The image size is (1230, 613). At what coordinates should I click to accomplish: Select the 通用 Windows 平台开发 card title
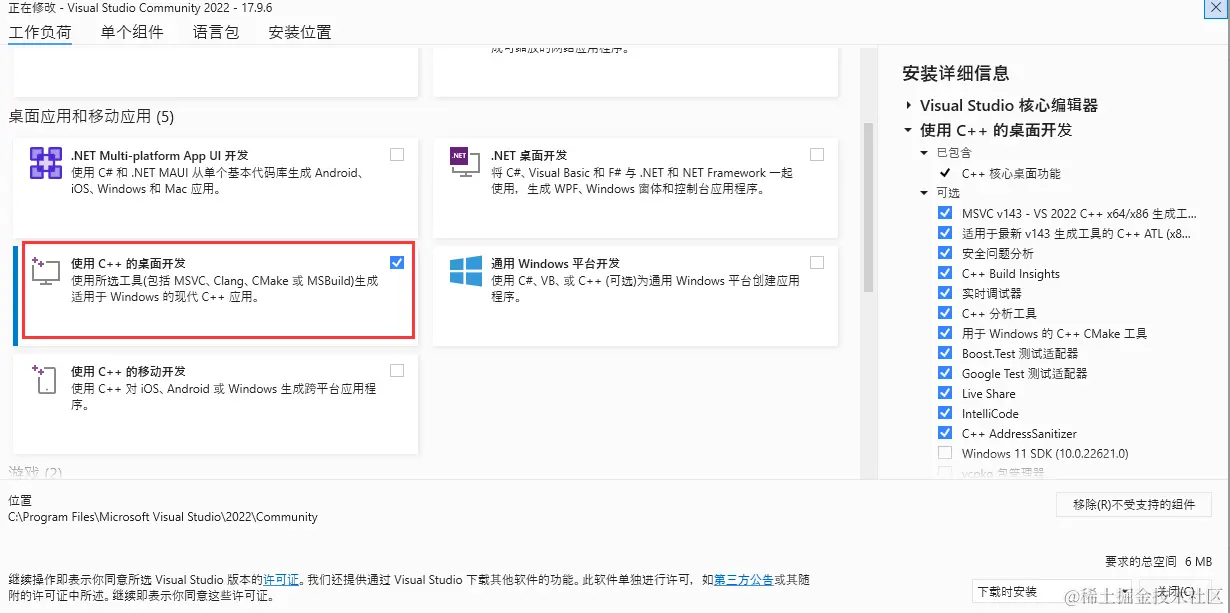click(x=555, y=263)
